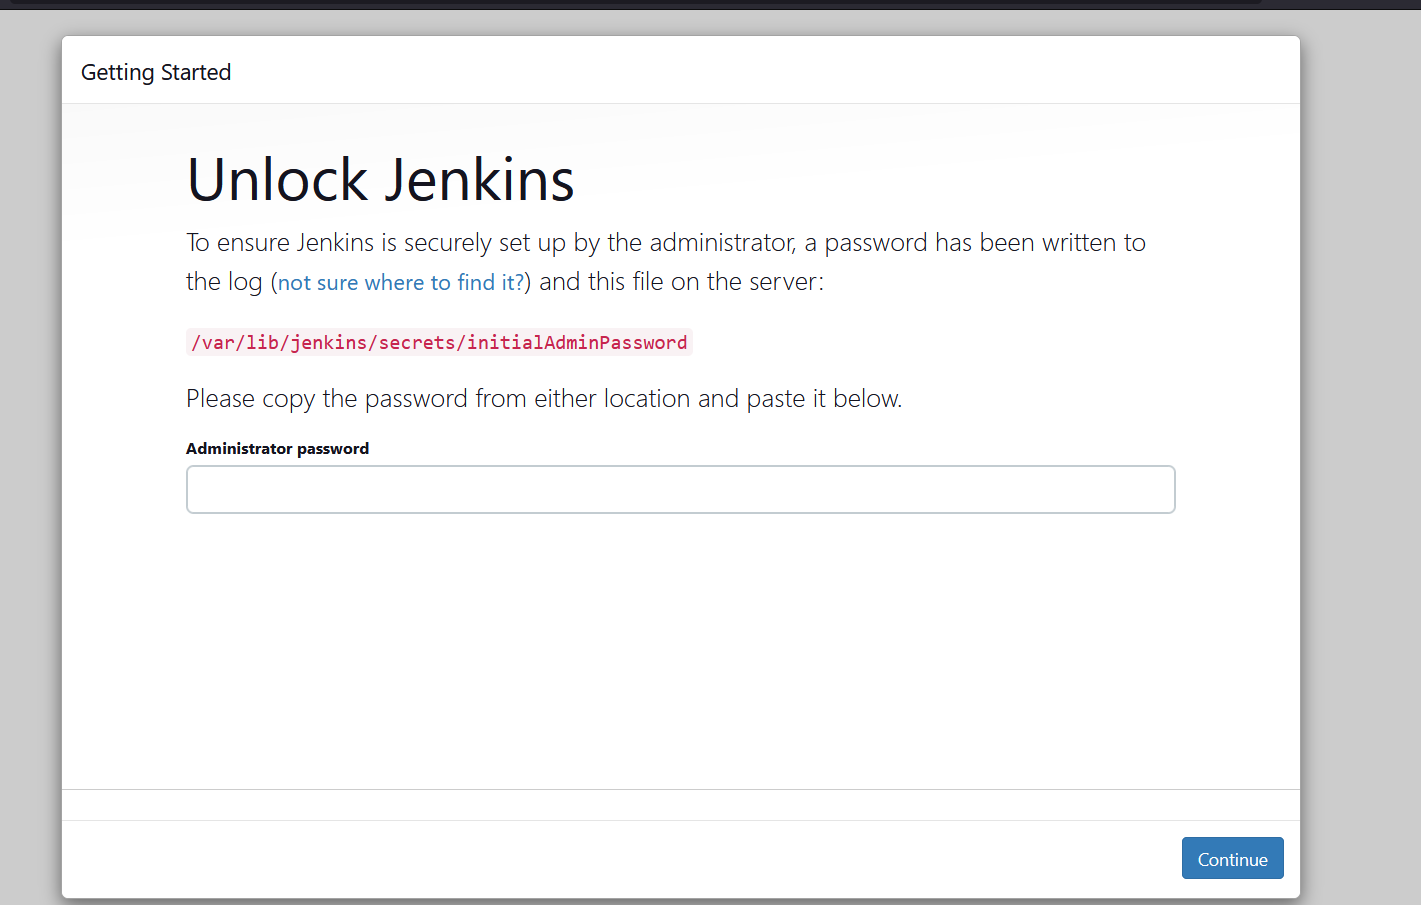
Task: Click the Administrator password input field
Action: click(680, 489)
